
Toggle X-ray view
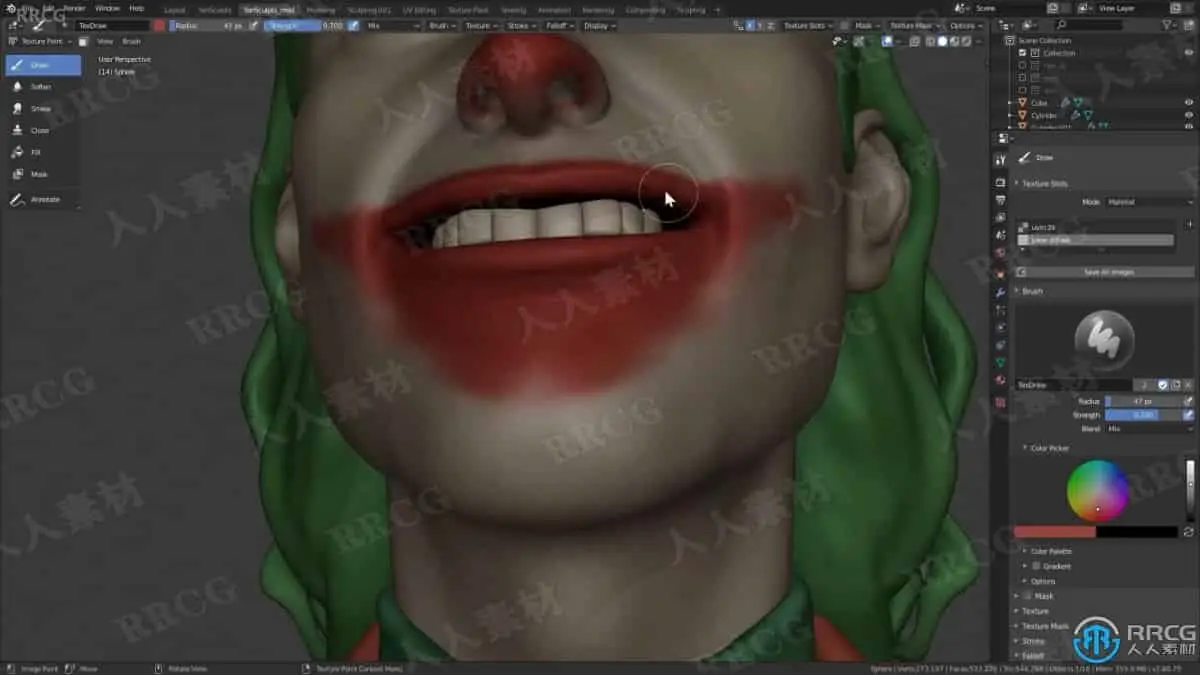[914, 41]
